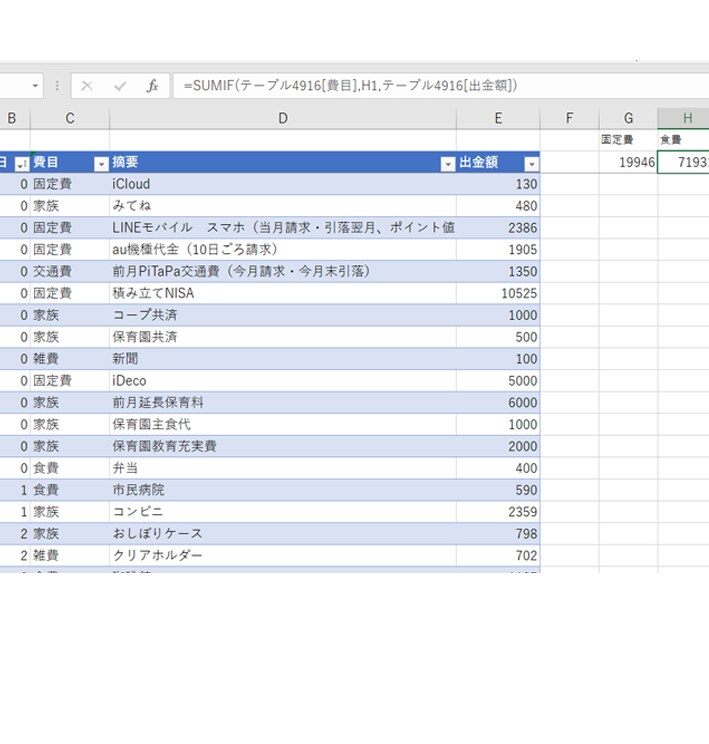Viewport: 709px width, 744px height.
Task: Select the おしぼりケース description cell
Action: tap(283, 533)
